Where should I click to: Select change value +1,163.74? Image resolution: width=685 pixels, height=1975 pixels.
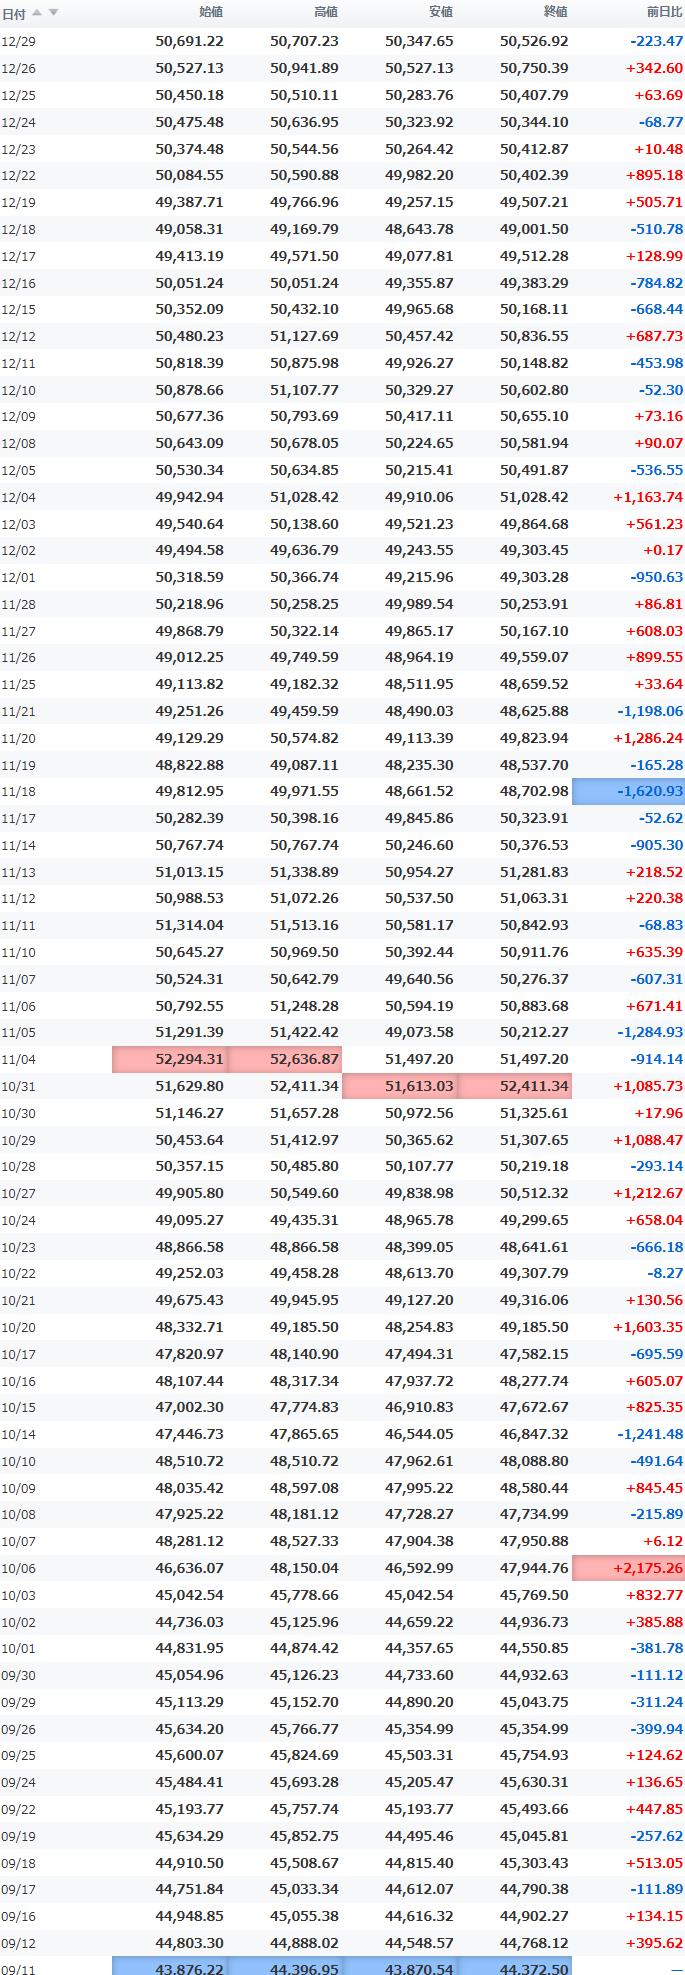(x=648, y=497)
